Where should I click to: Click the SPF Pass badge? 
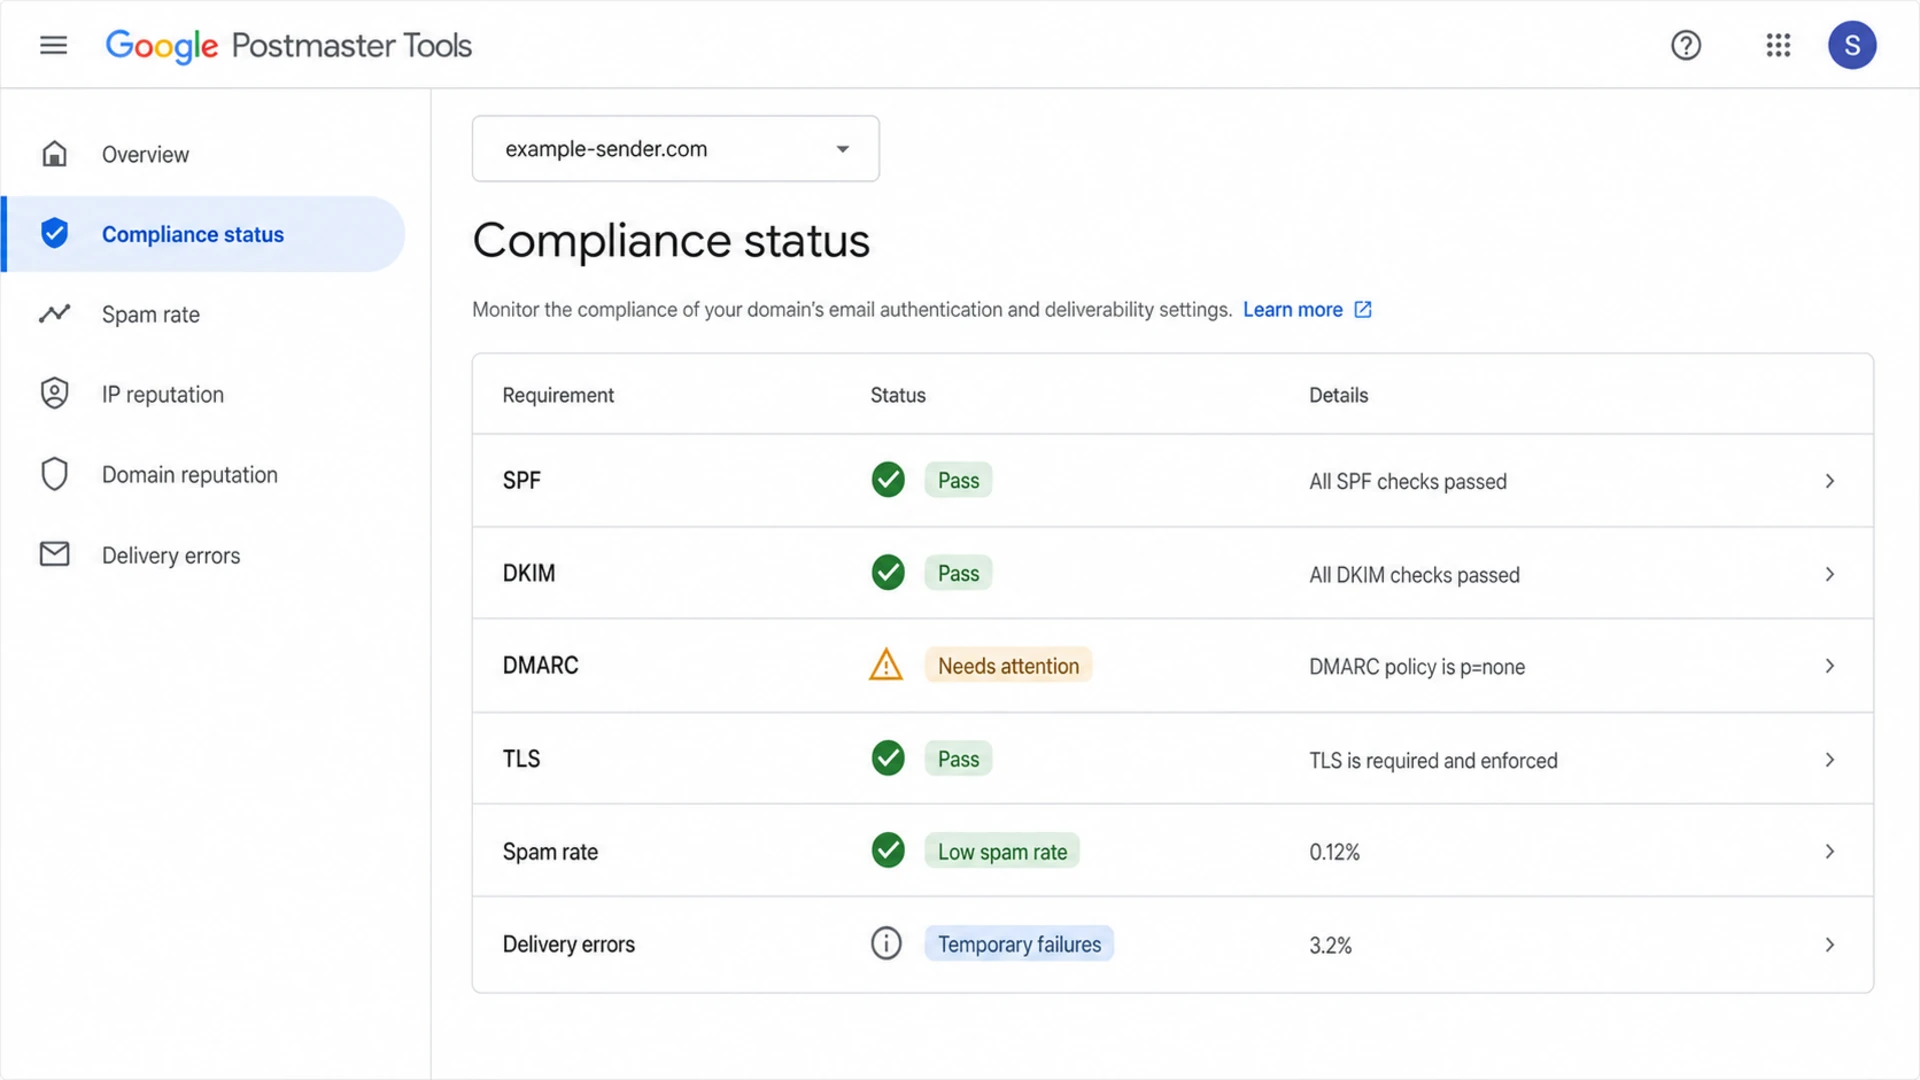(x=958, y=481)
